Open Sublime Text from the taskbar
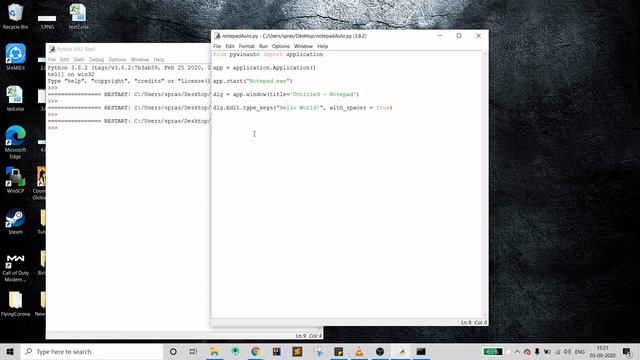 [297, 351]
